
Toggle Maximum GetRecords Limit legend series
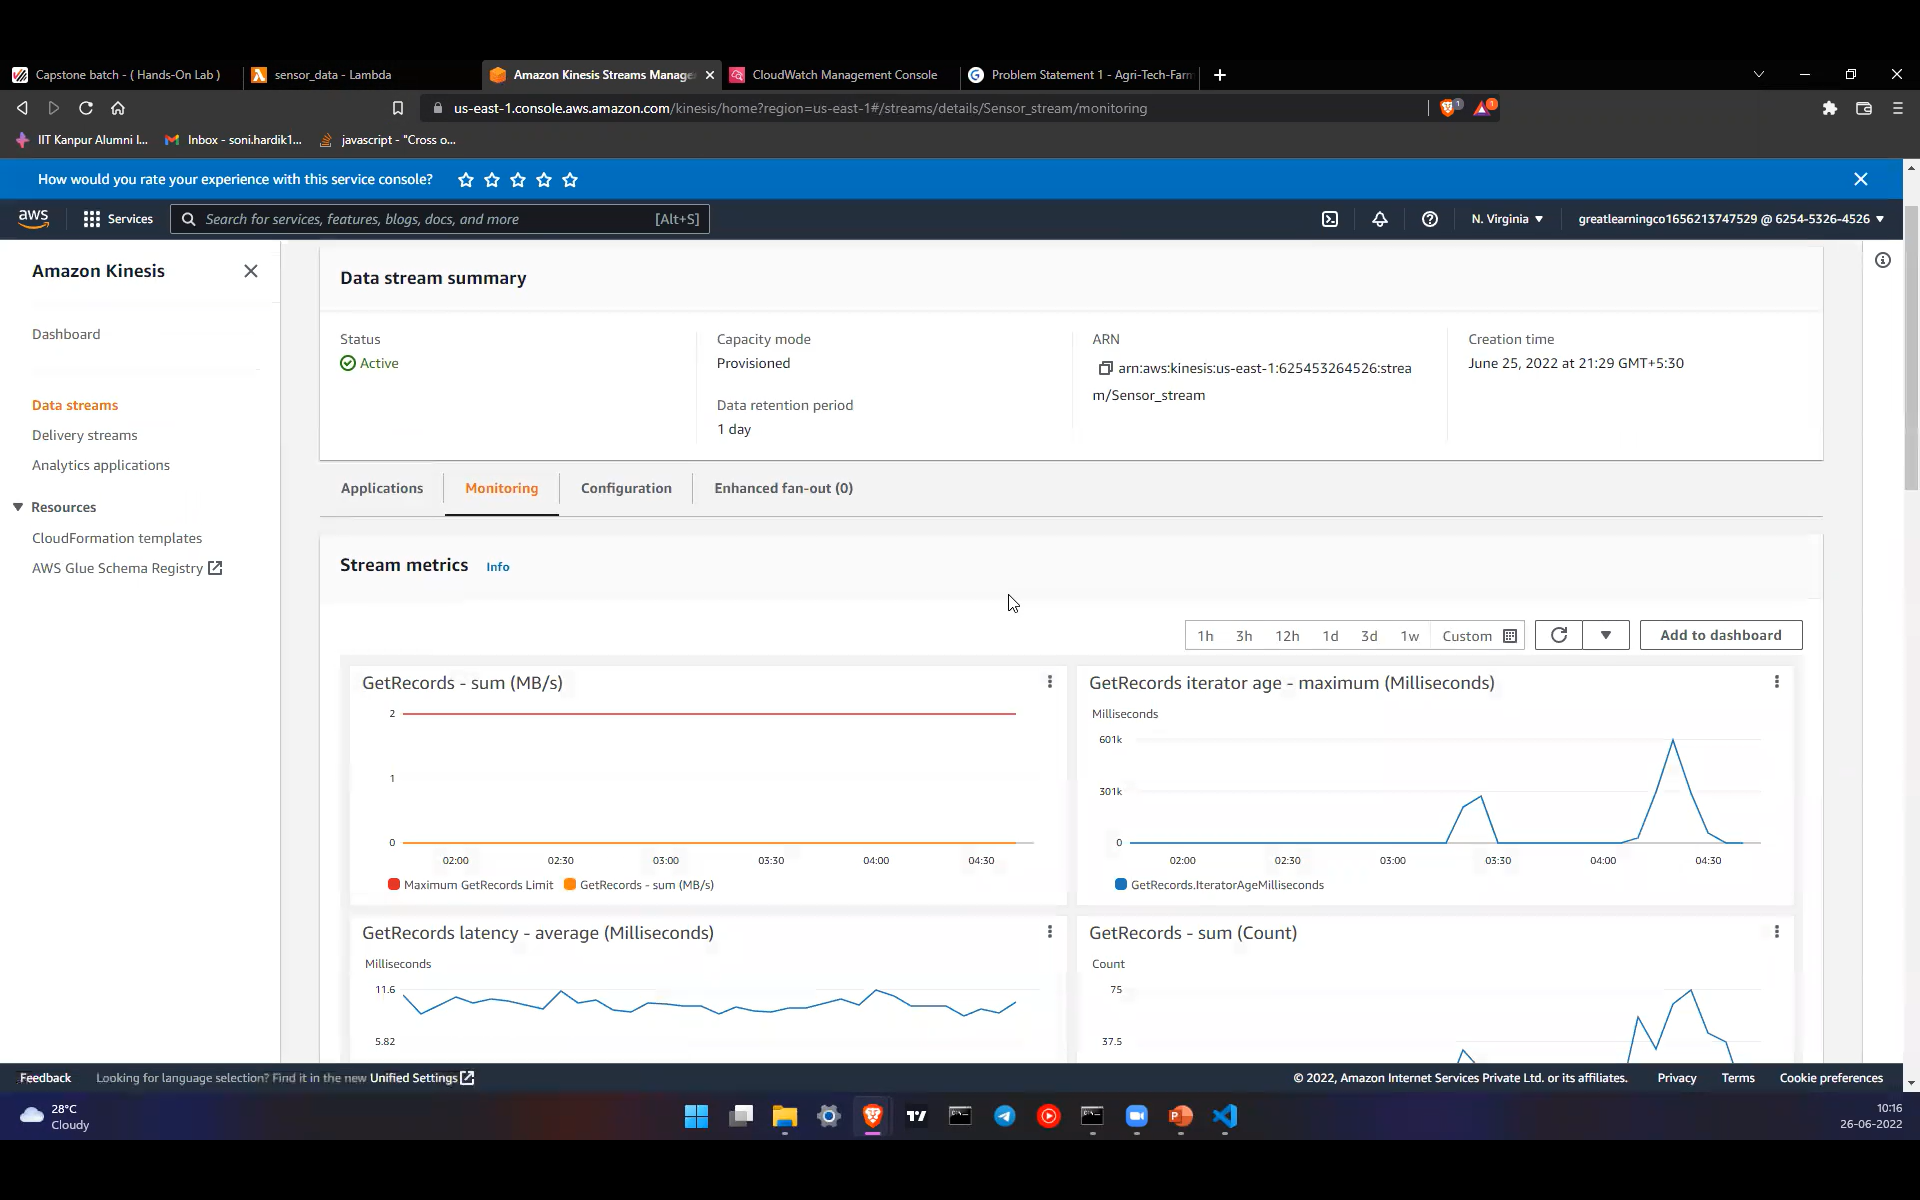click(x=471, y=885)
